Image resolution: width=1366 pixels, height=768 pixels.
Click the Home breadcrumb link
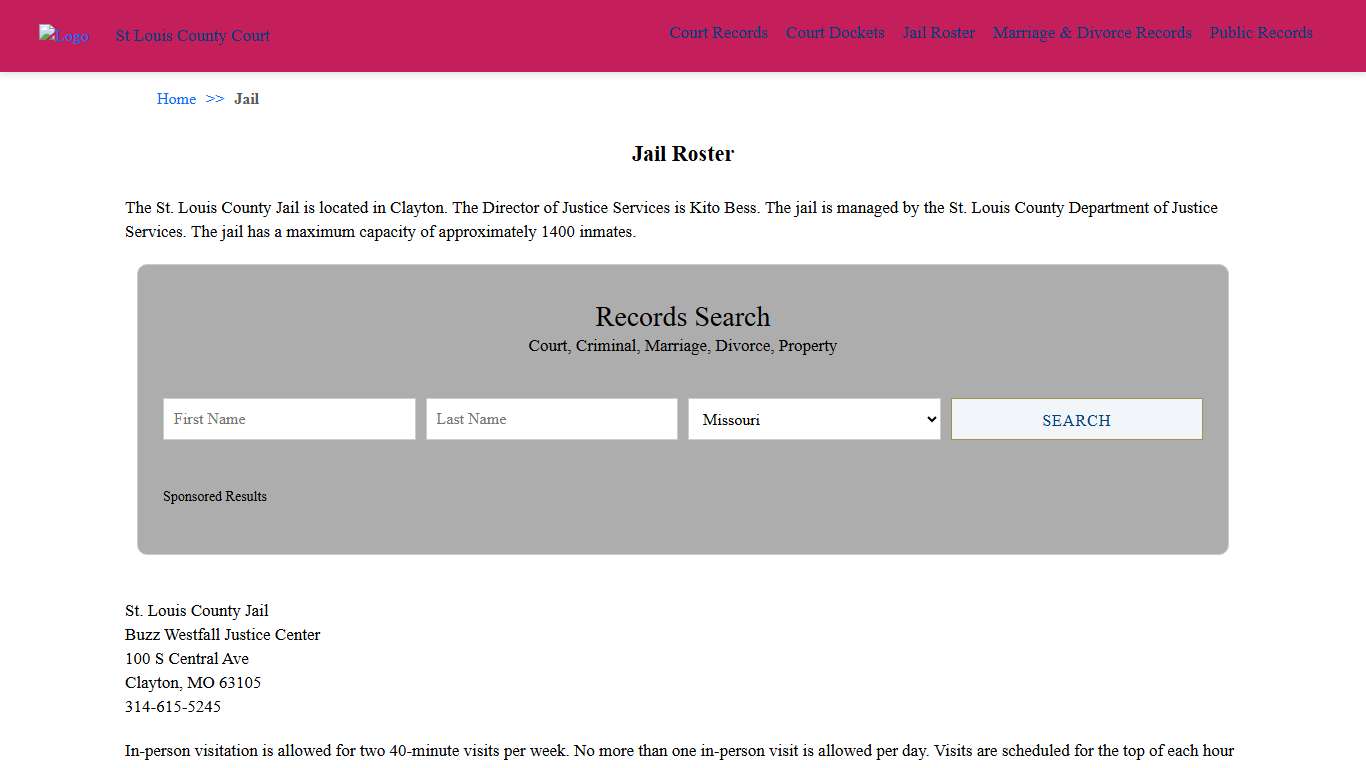pos(176,99)
